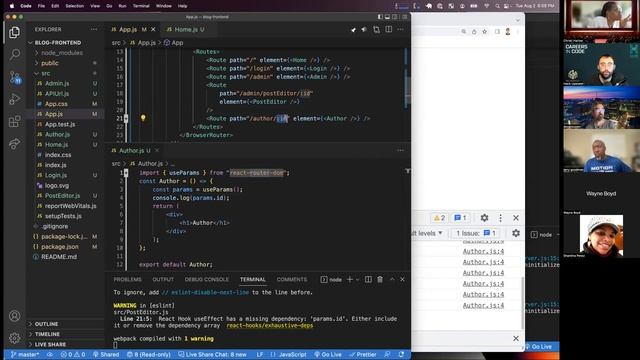Click the split editor right icon
Viewport: 640px width, 360px height.
coord(389,29)
